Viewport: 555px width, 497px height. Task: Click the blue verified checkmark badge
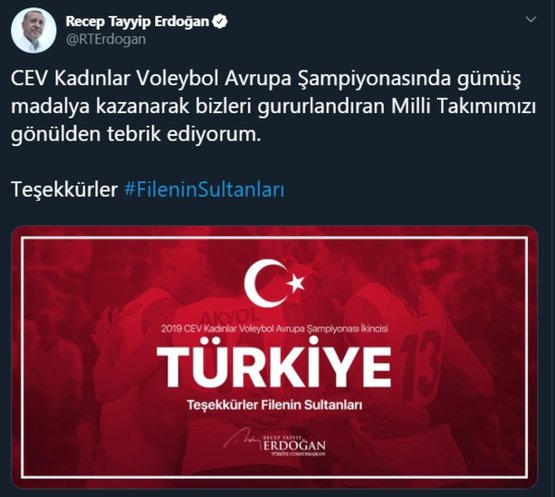(x=220, y=22)
